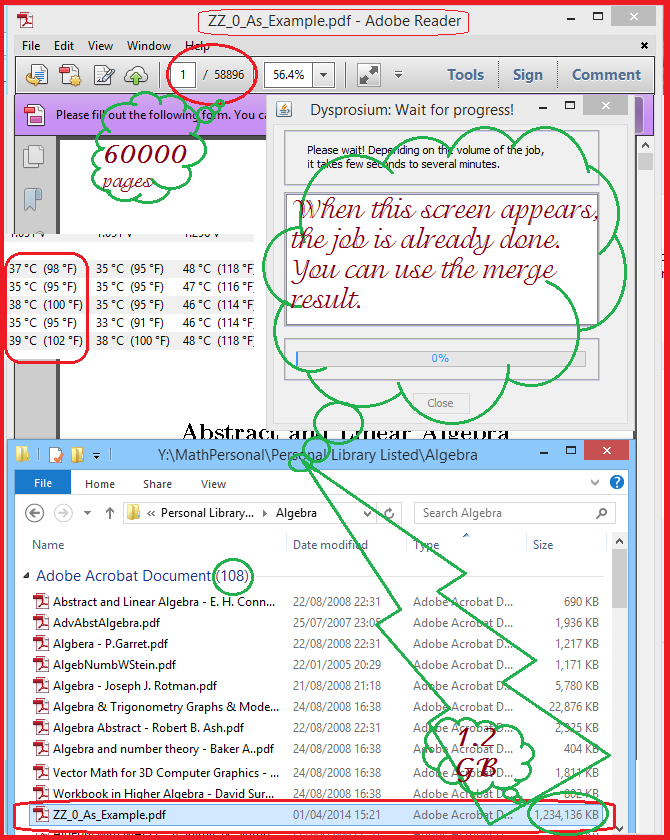Sort files by the Size column header
The width and height of the screenshot is (670, 840).
(543, 545)
